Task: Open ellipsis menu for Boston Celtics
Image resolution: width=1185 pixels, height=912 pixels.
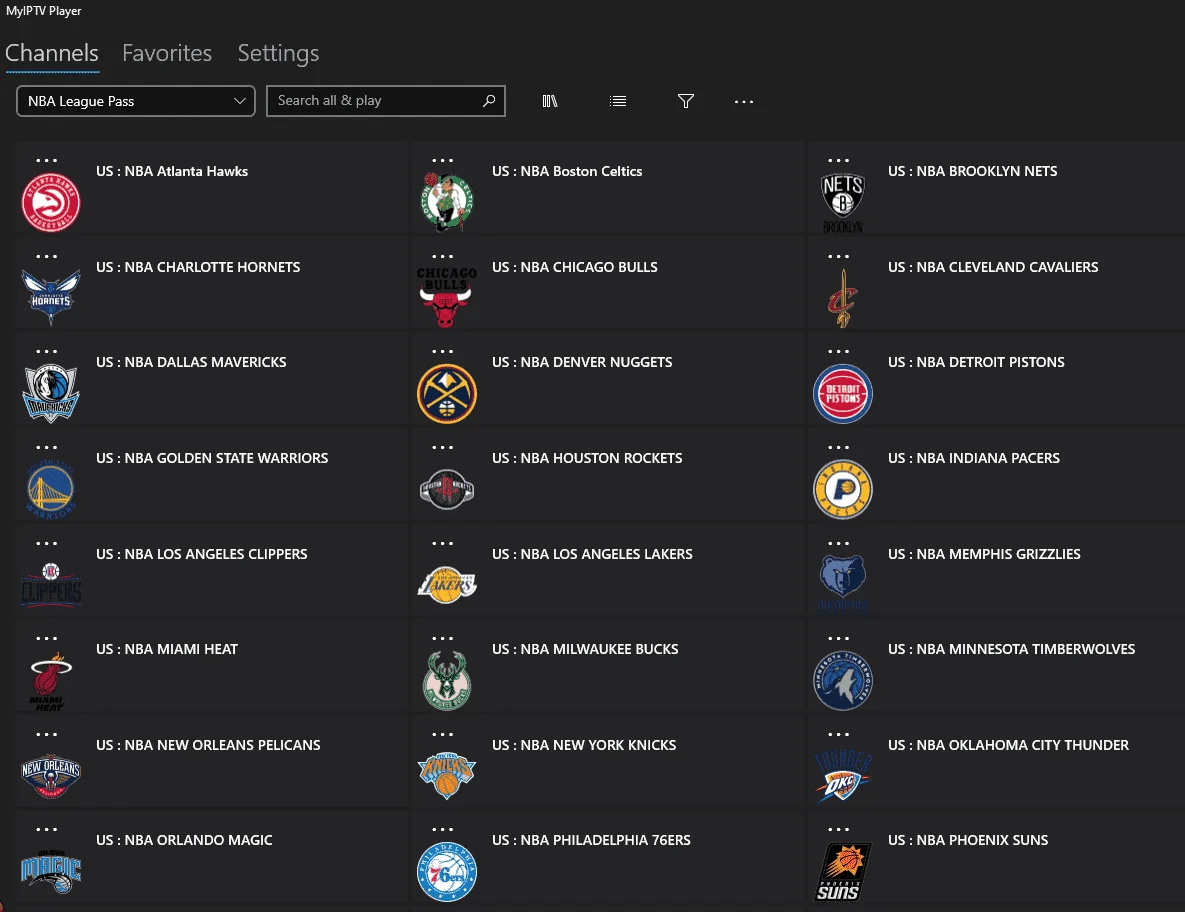Action: click(442, 160)
